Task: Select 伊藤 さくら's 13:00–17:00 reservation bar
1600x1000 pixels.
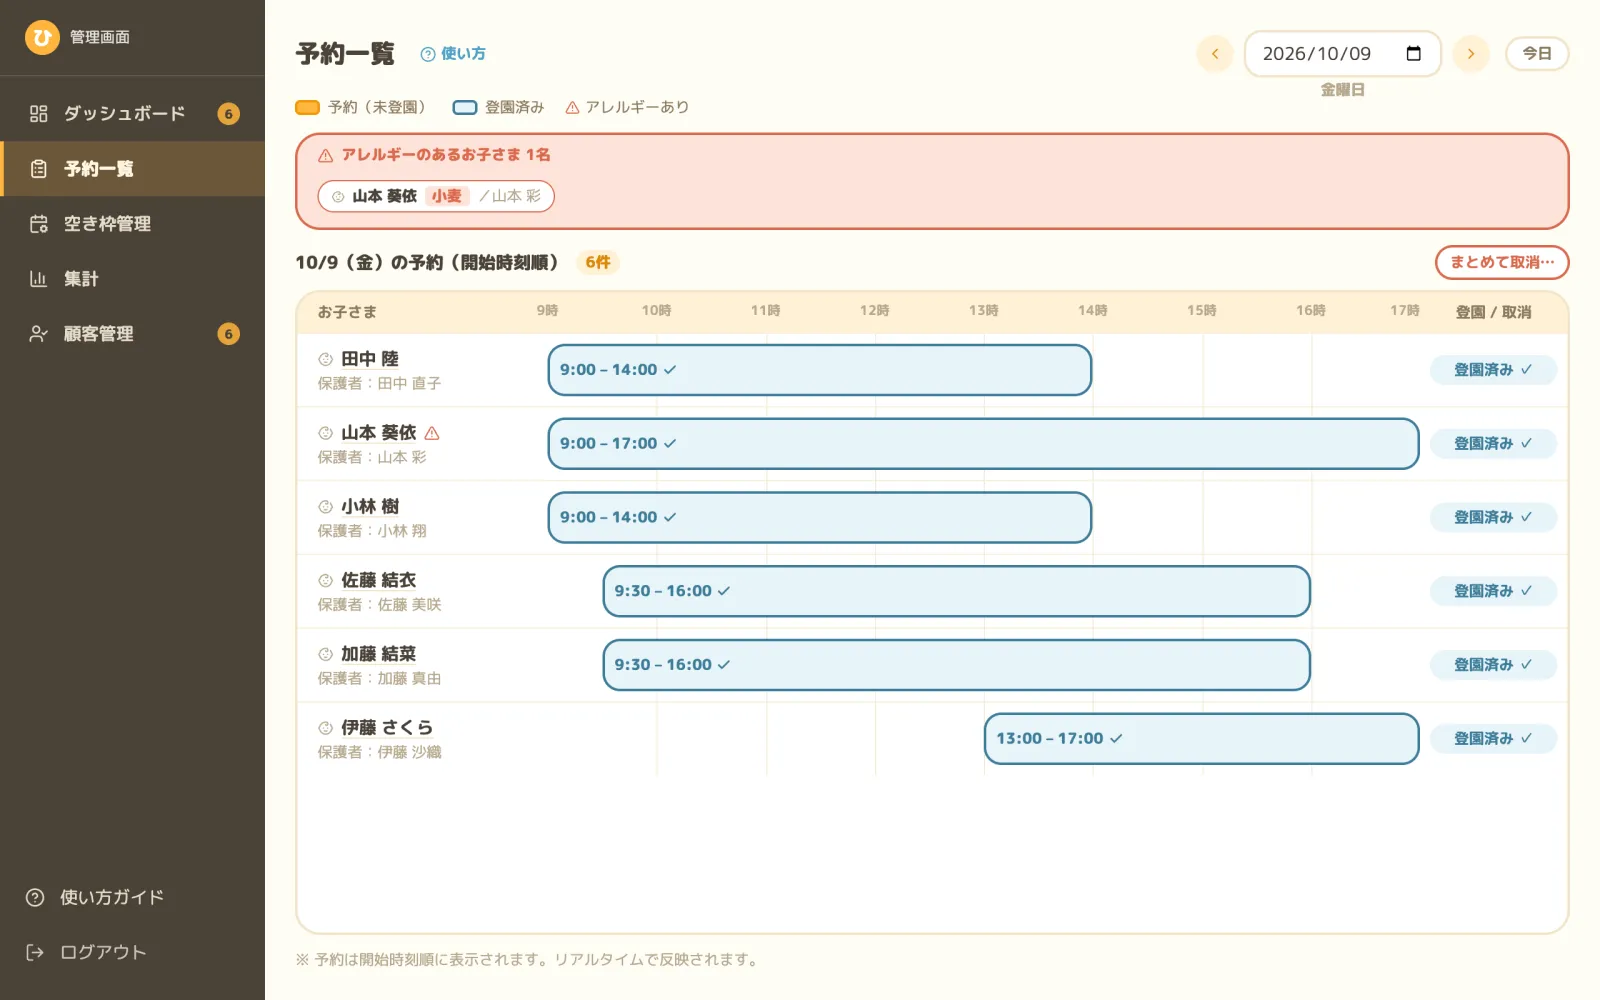Action: (1201, 739)
